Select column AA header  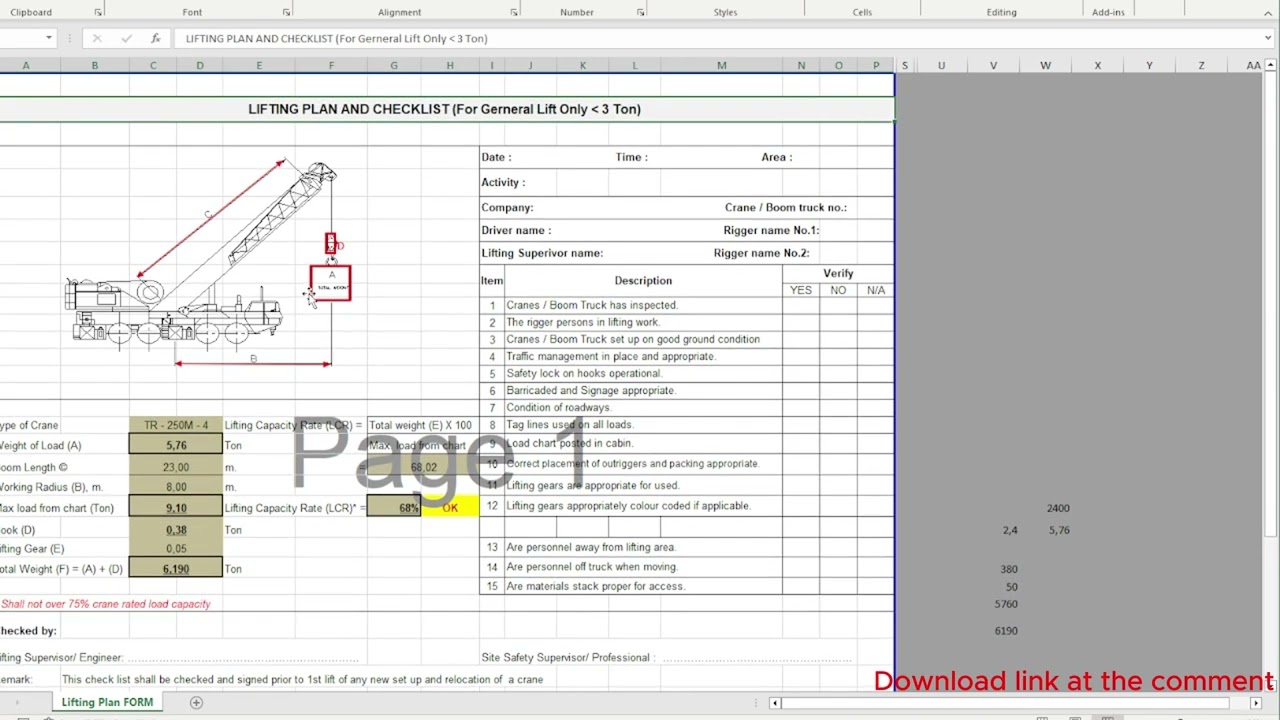point(1253,65)
